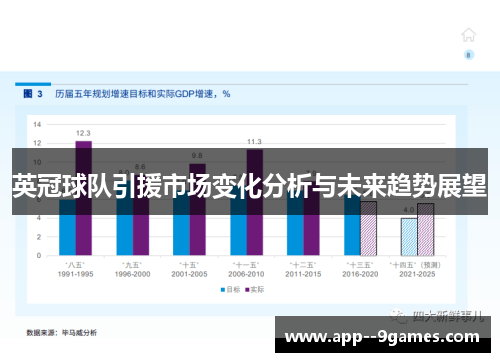The height and width of the screenshot is (362, 500).
Task: Click the home icon at top right
Action: 469,35
